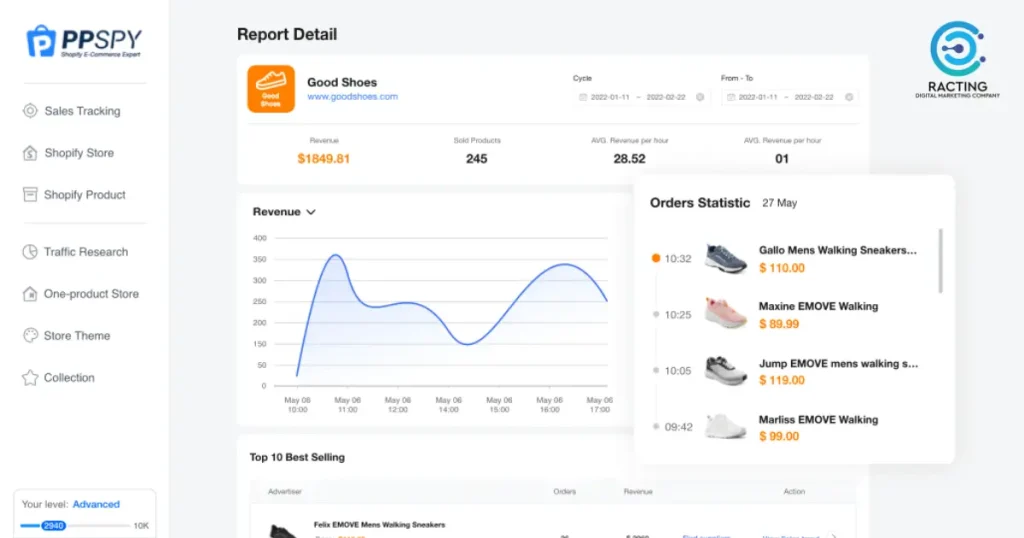
Task: Click the Orders Statistic scrollbar
Action: 940,261
